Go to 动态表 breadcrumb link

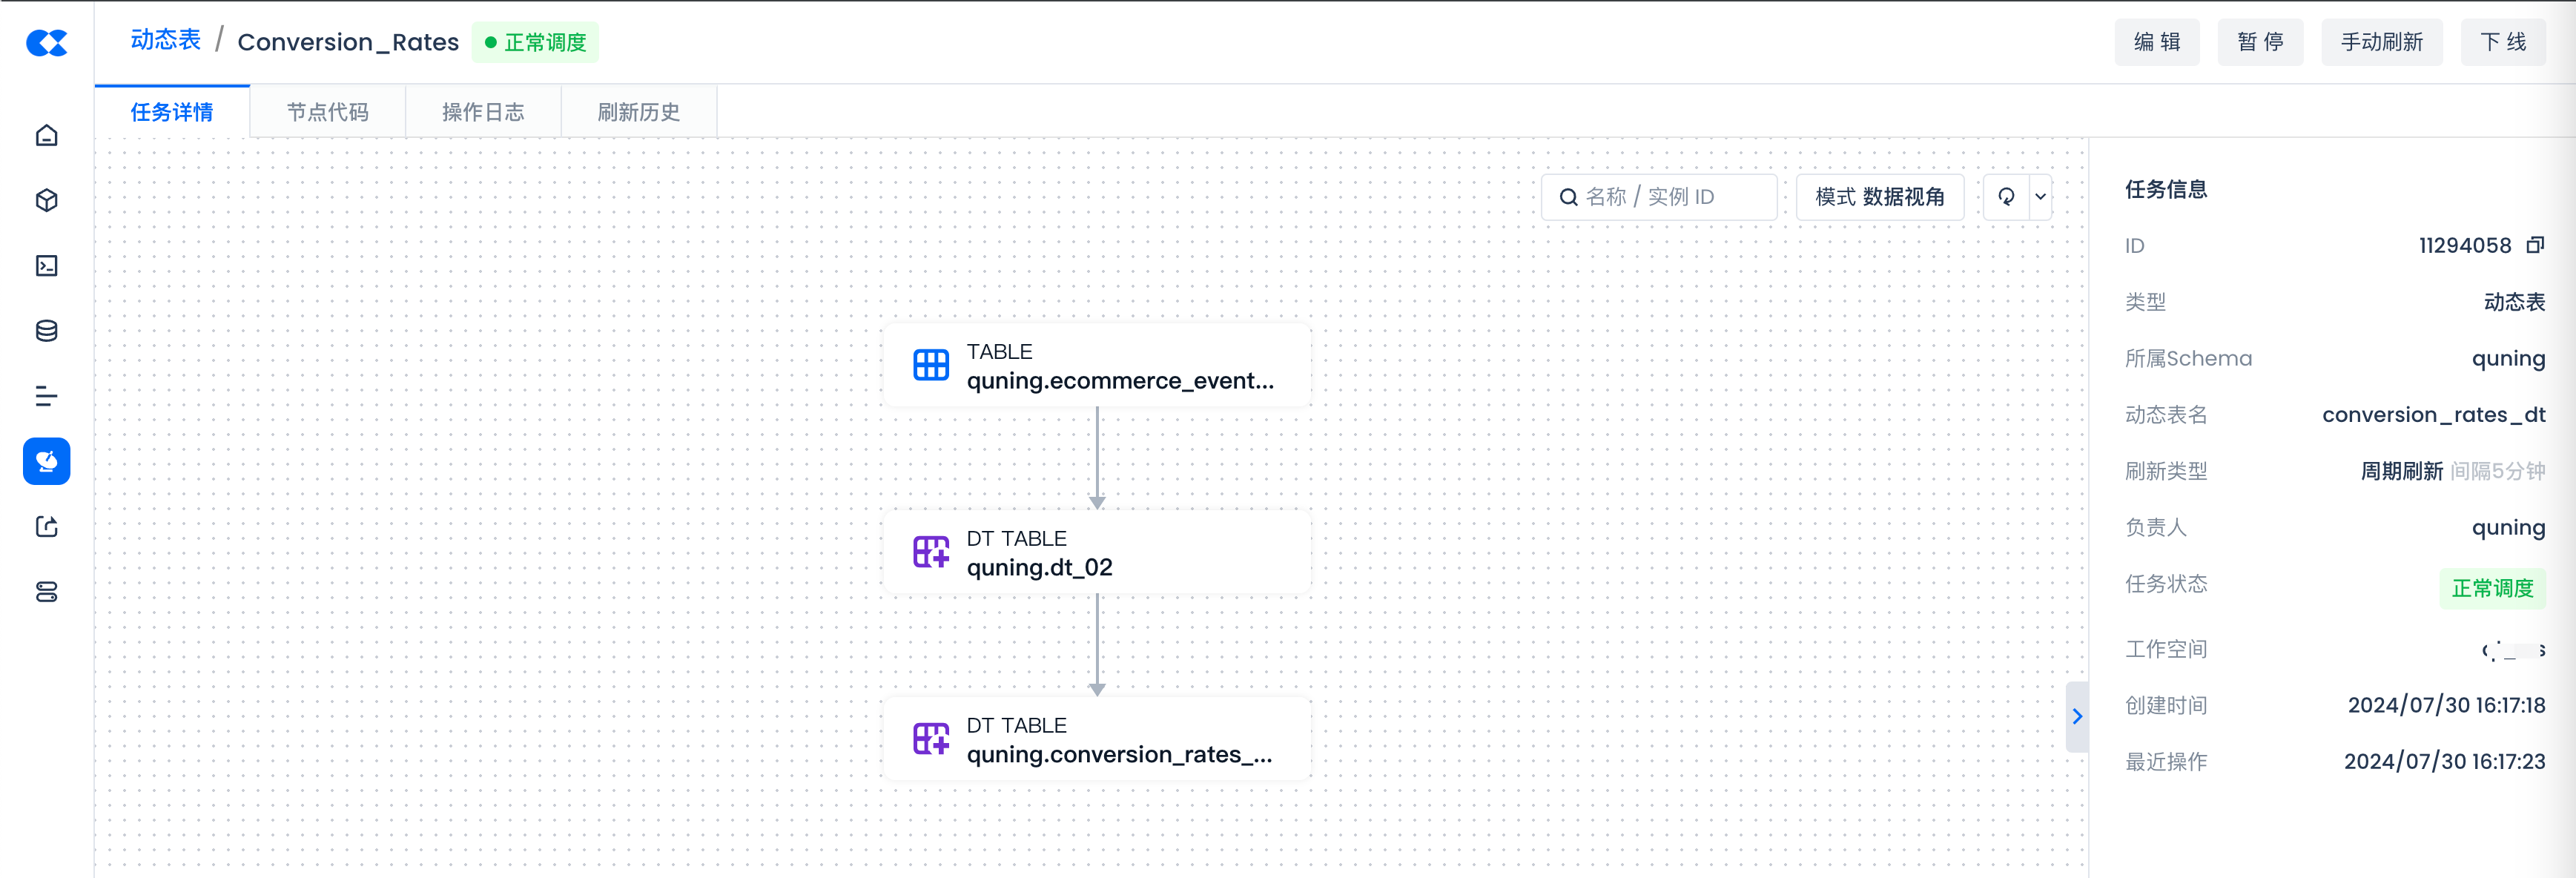166,40
